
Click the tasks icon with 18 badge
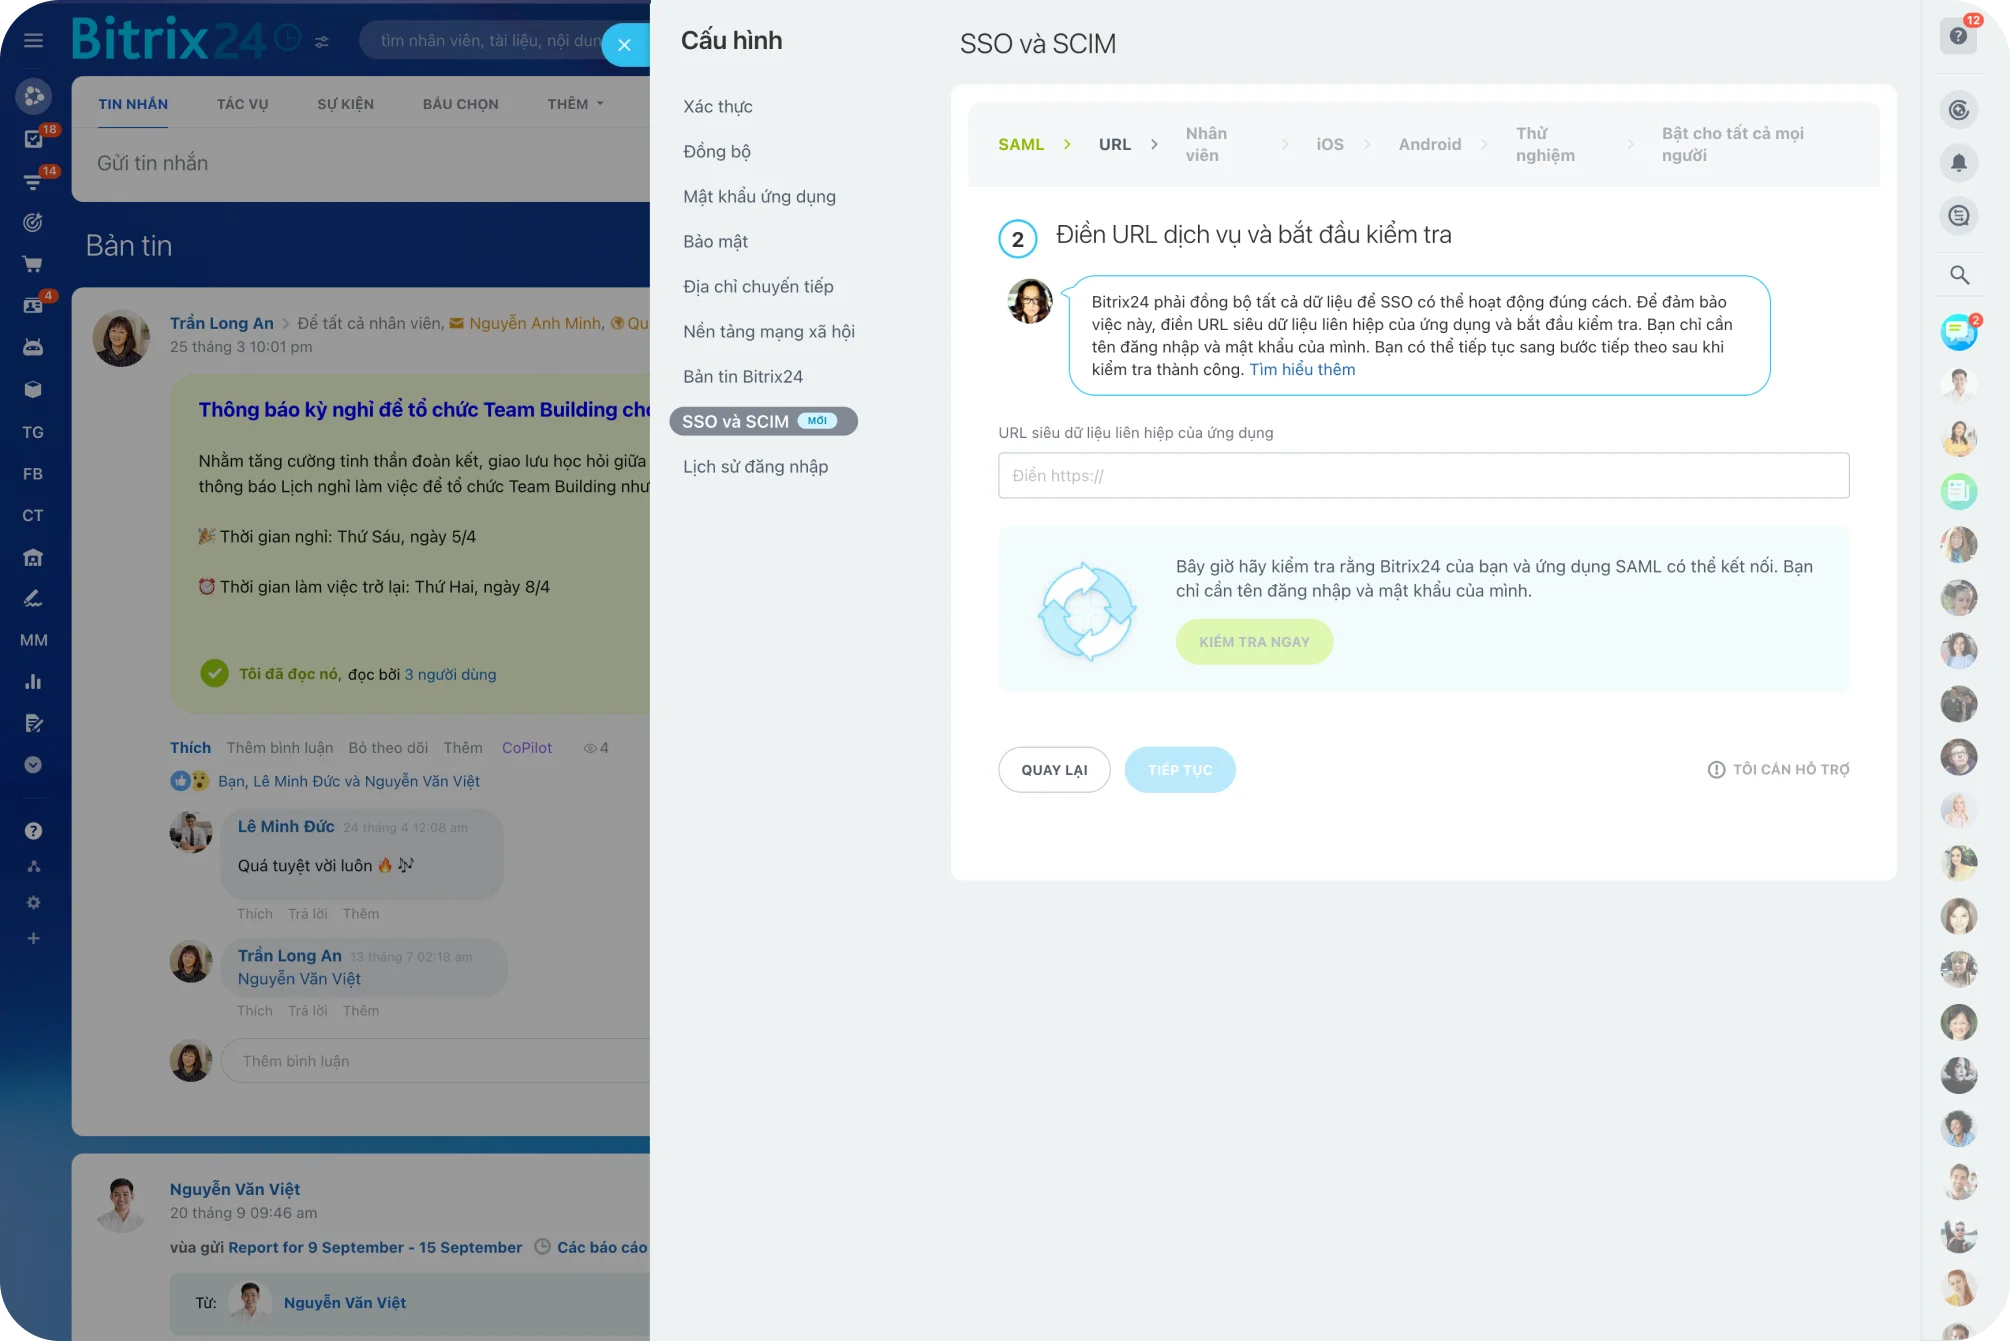33,138
